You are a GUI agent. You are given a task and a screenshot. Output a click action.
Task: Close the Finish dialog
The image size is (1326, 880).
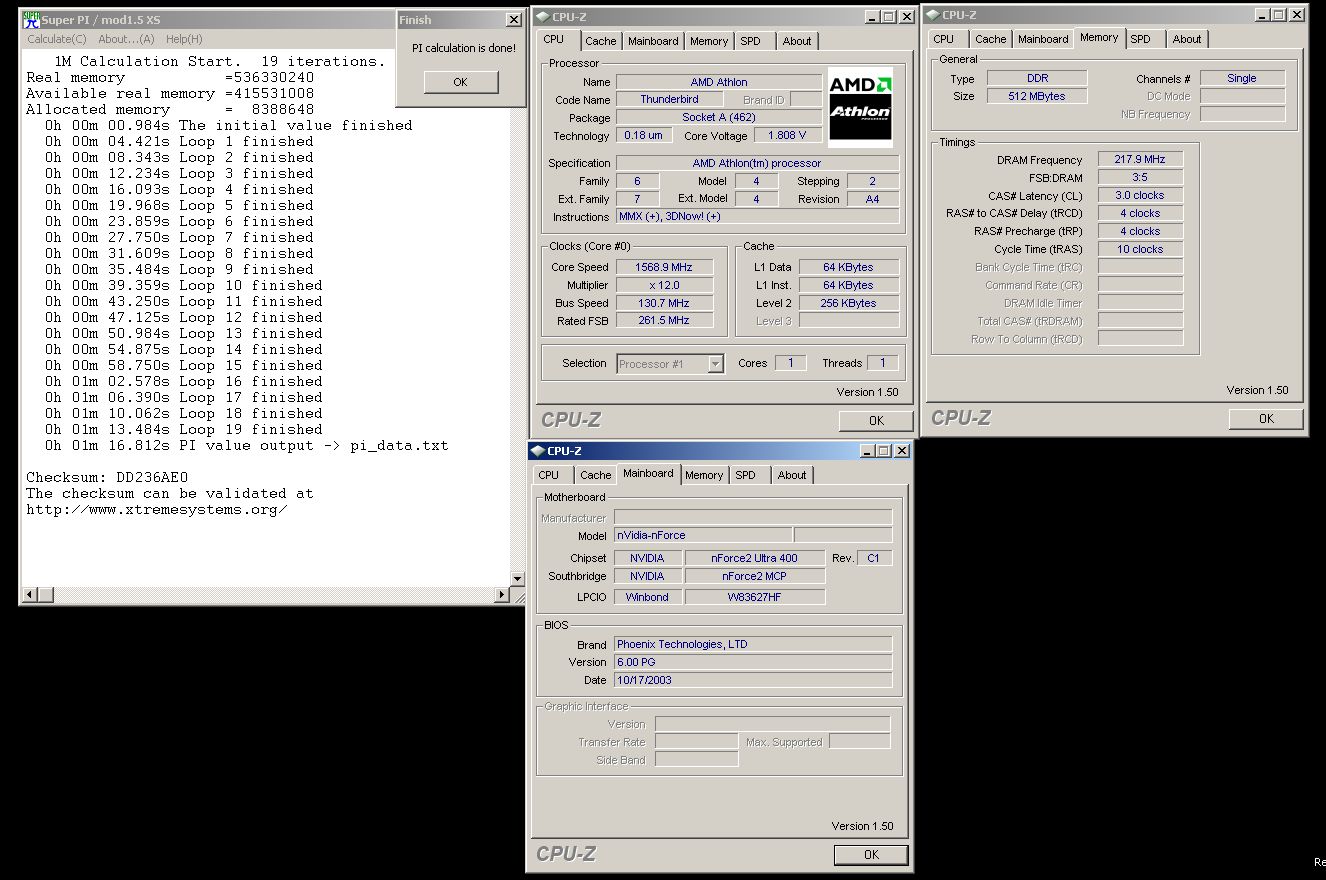513,20
